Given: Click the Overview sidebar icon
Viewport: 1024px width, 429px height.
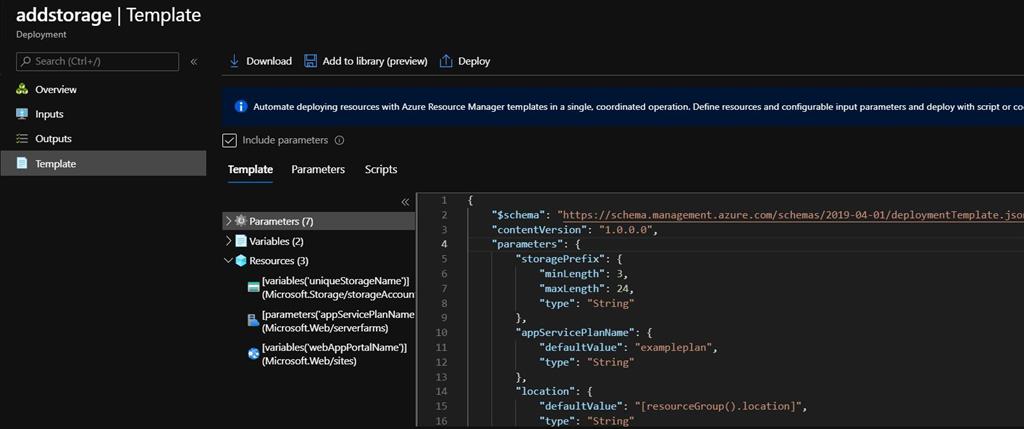Looking at the screenshot, I should (22, 89).
